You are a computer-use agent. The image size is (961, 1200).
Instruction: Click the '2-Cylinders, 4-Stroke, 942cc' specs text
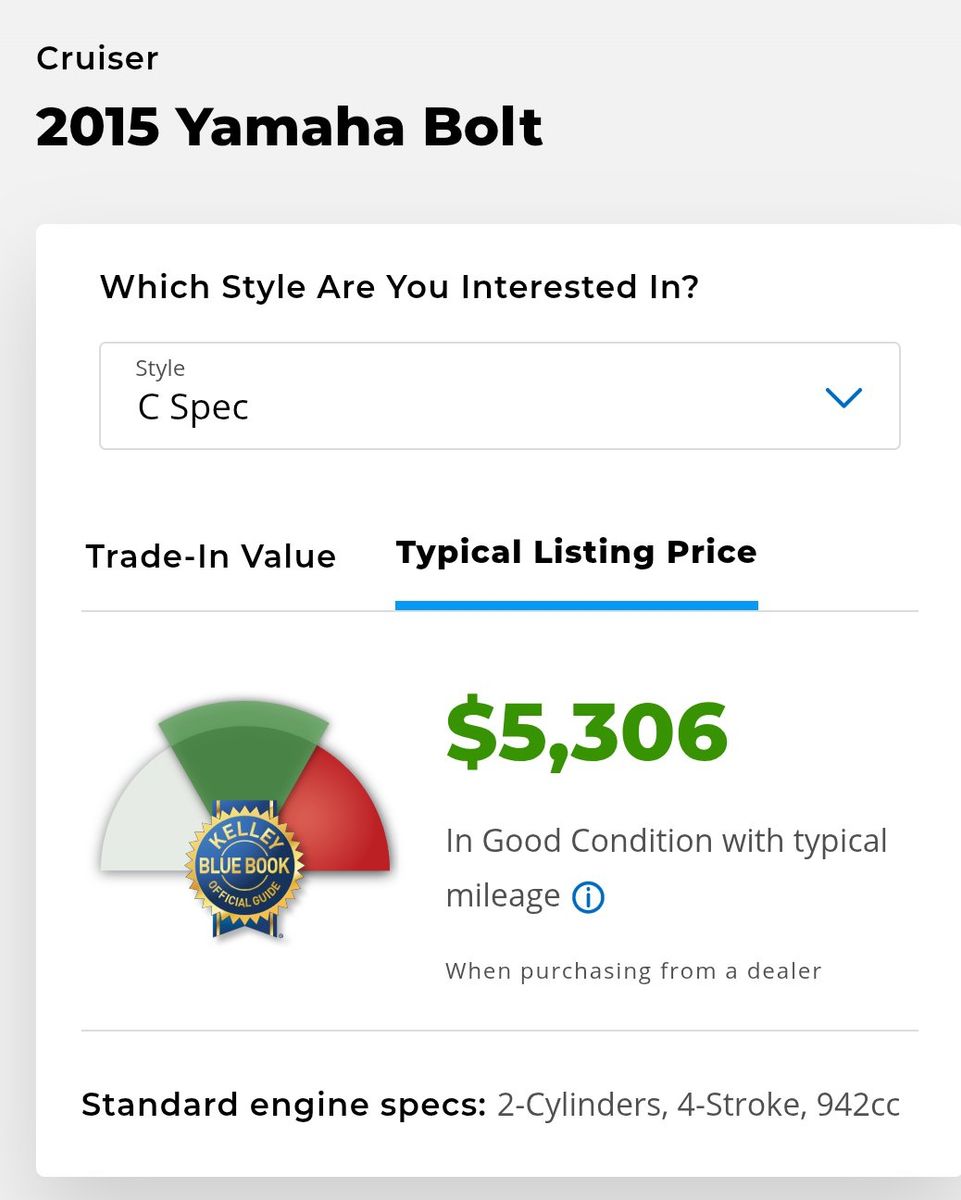(x=698, y=1104)
